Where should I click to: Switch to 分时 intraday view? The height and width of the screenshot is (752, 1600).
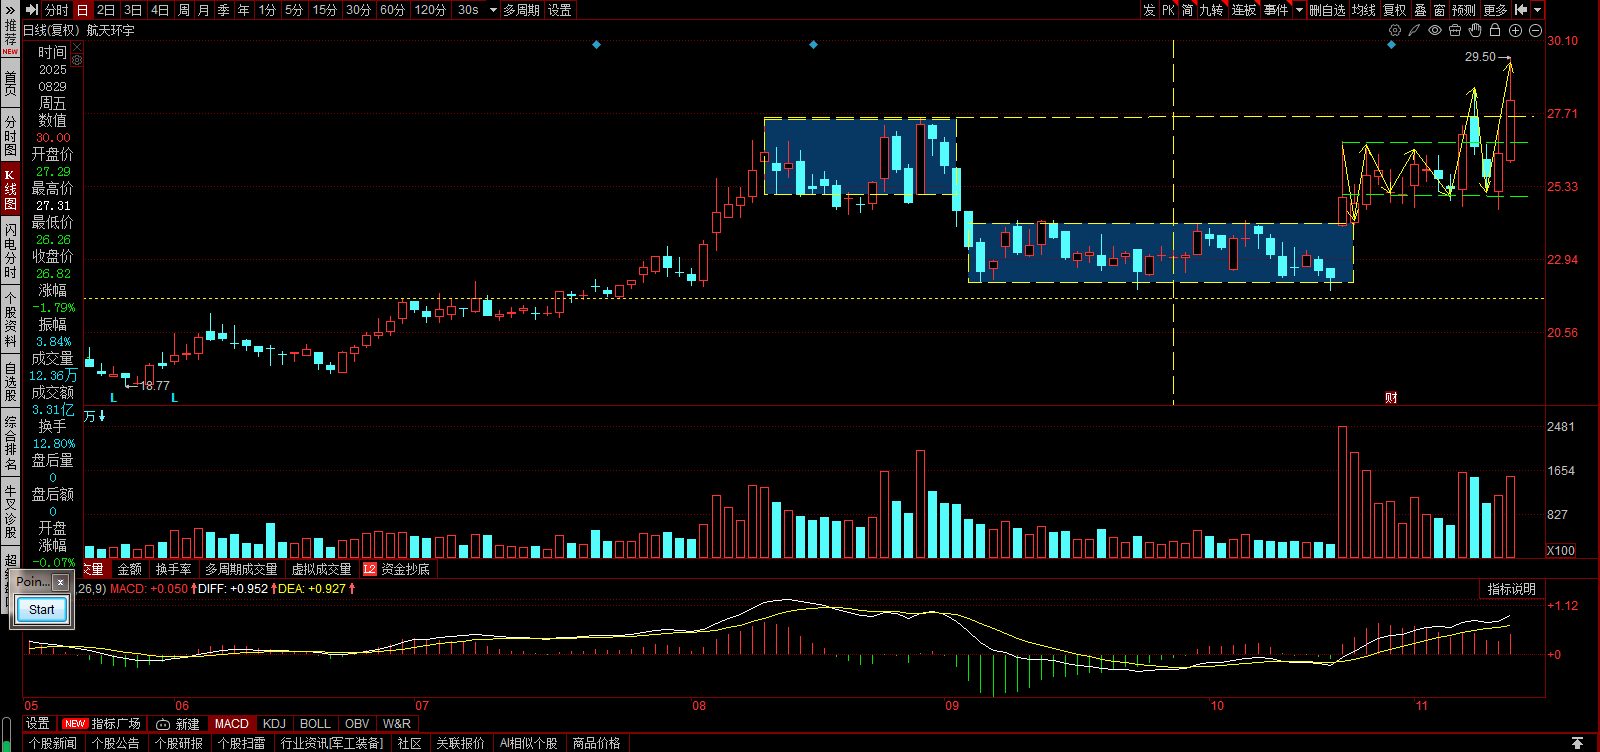coord(57,10)
